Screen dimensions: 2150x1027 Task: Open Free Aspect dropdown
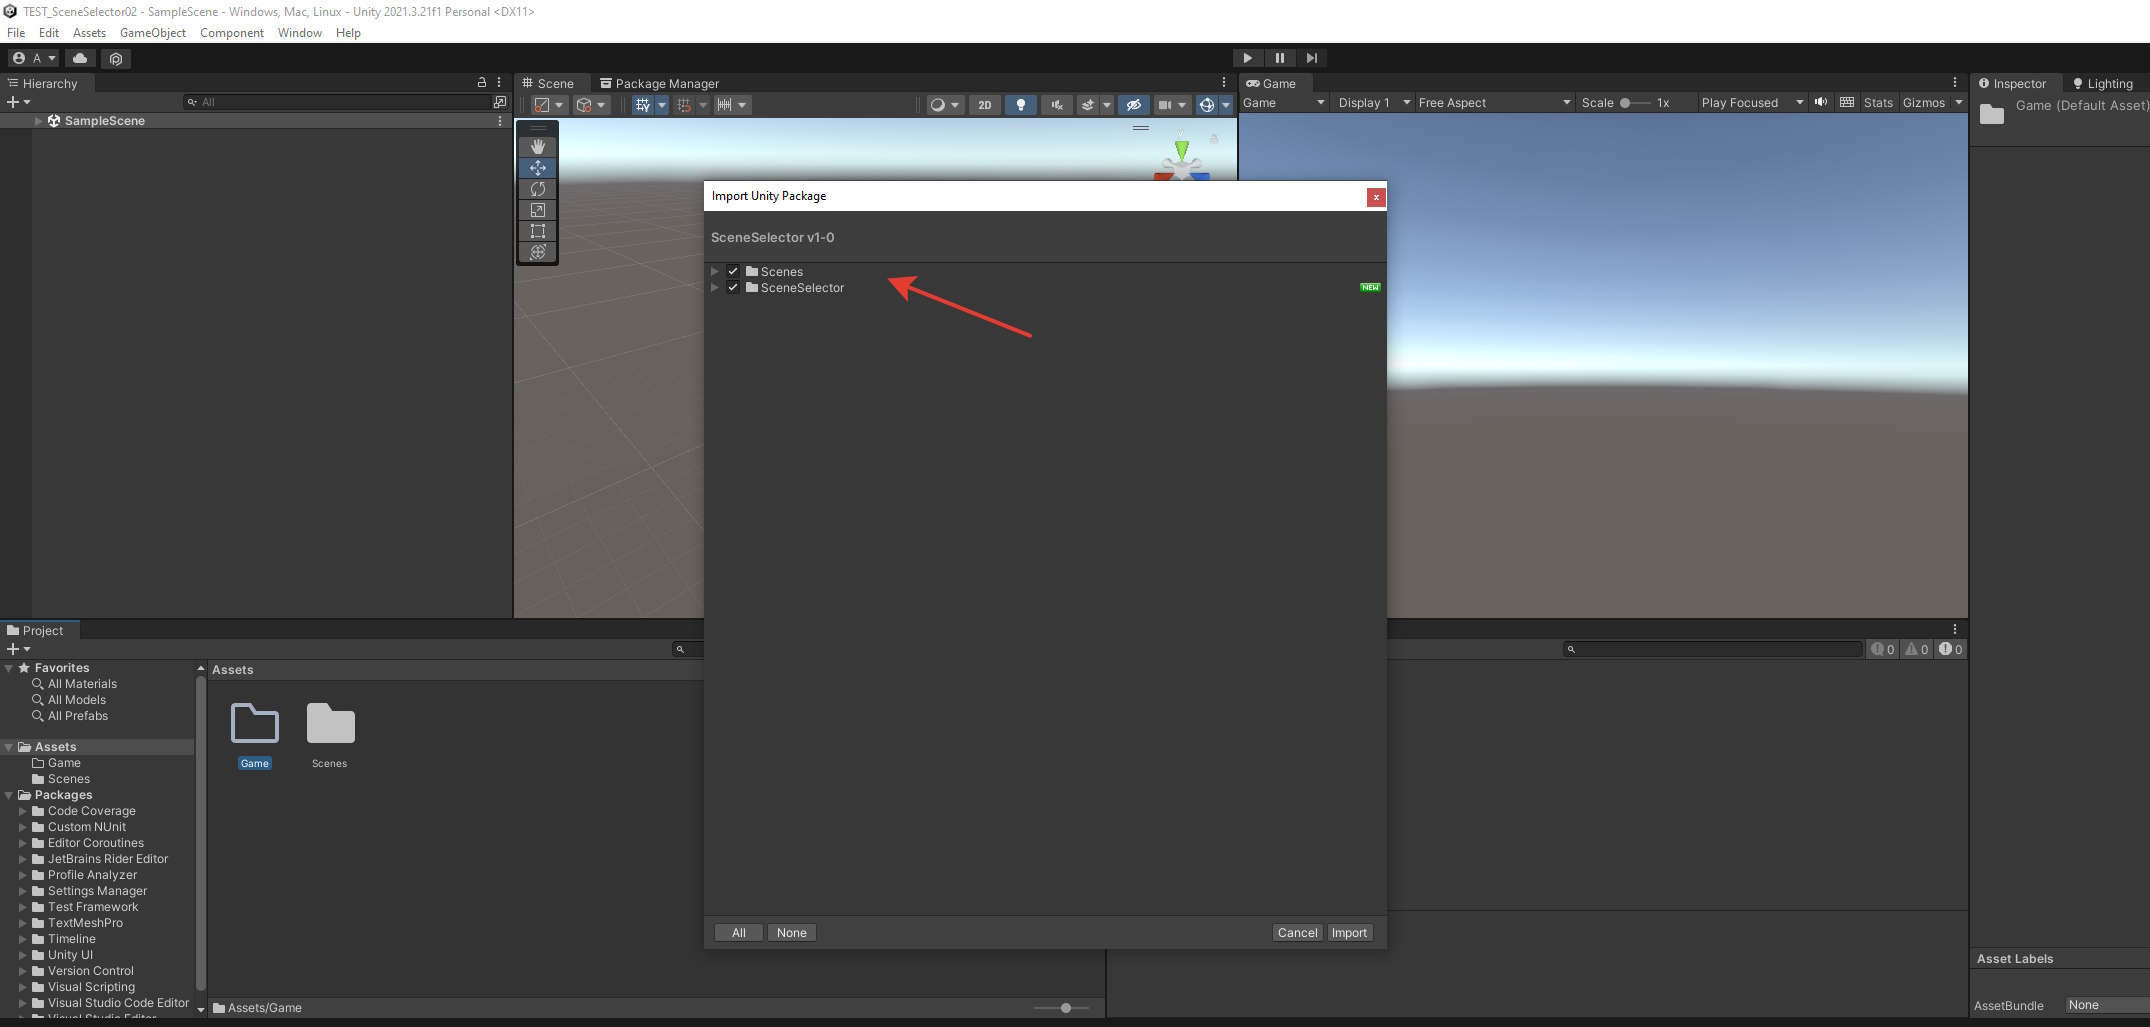[x=1494, y=103]
